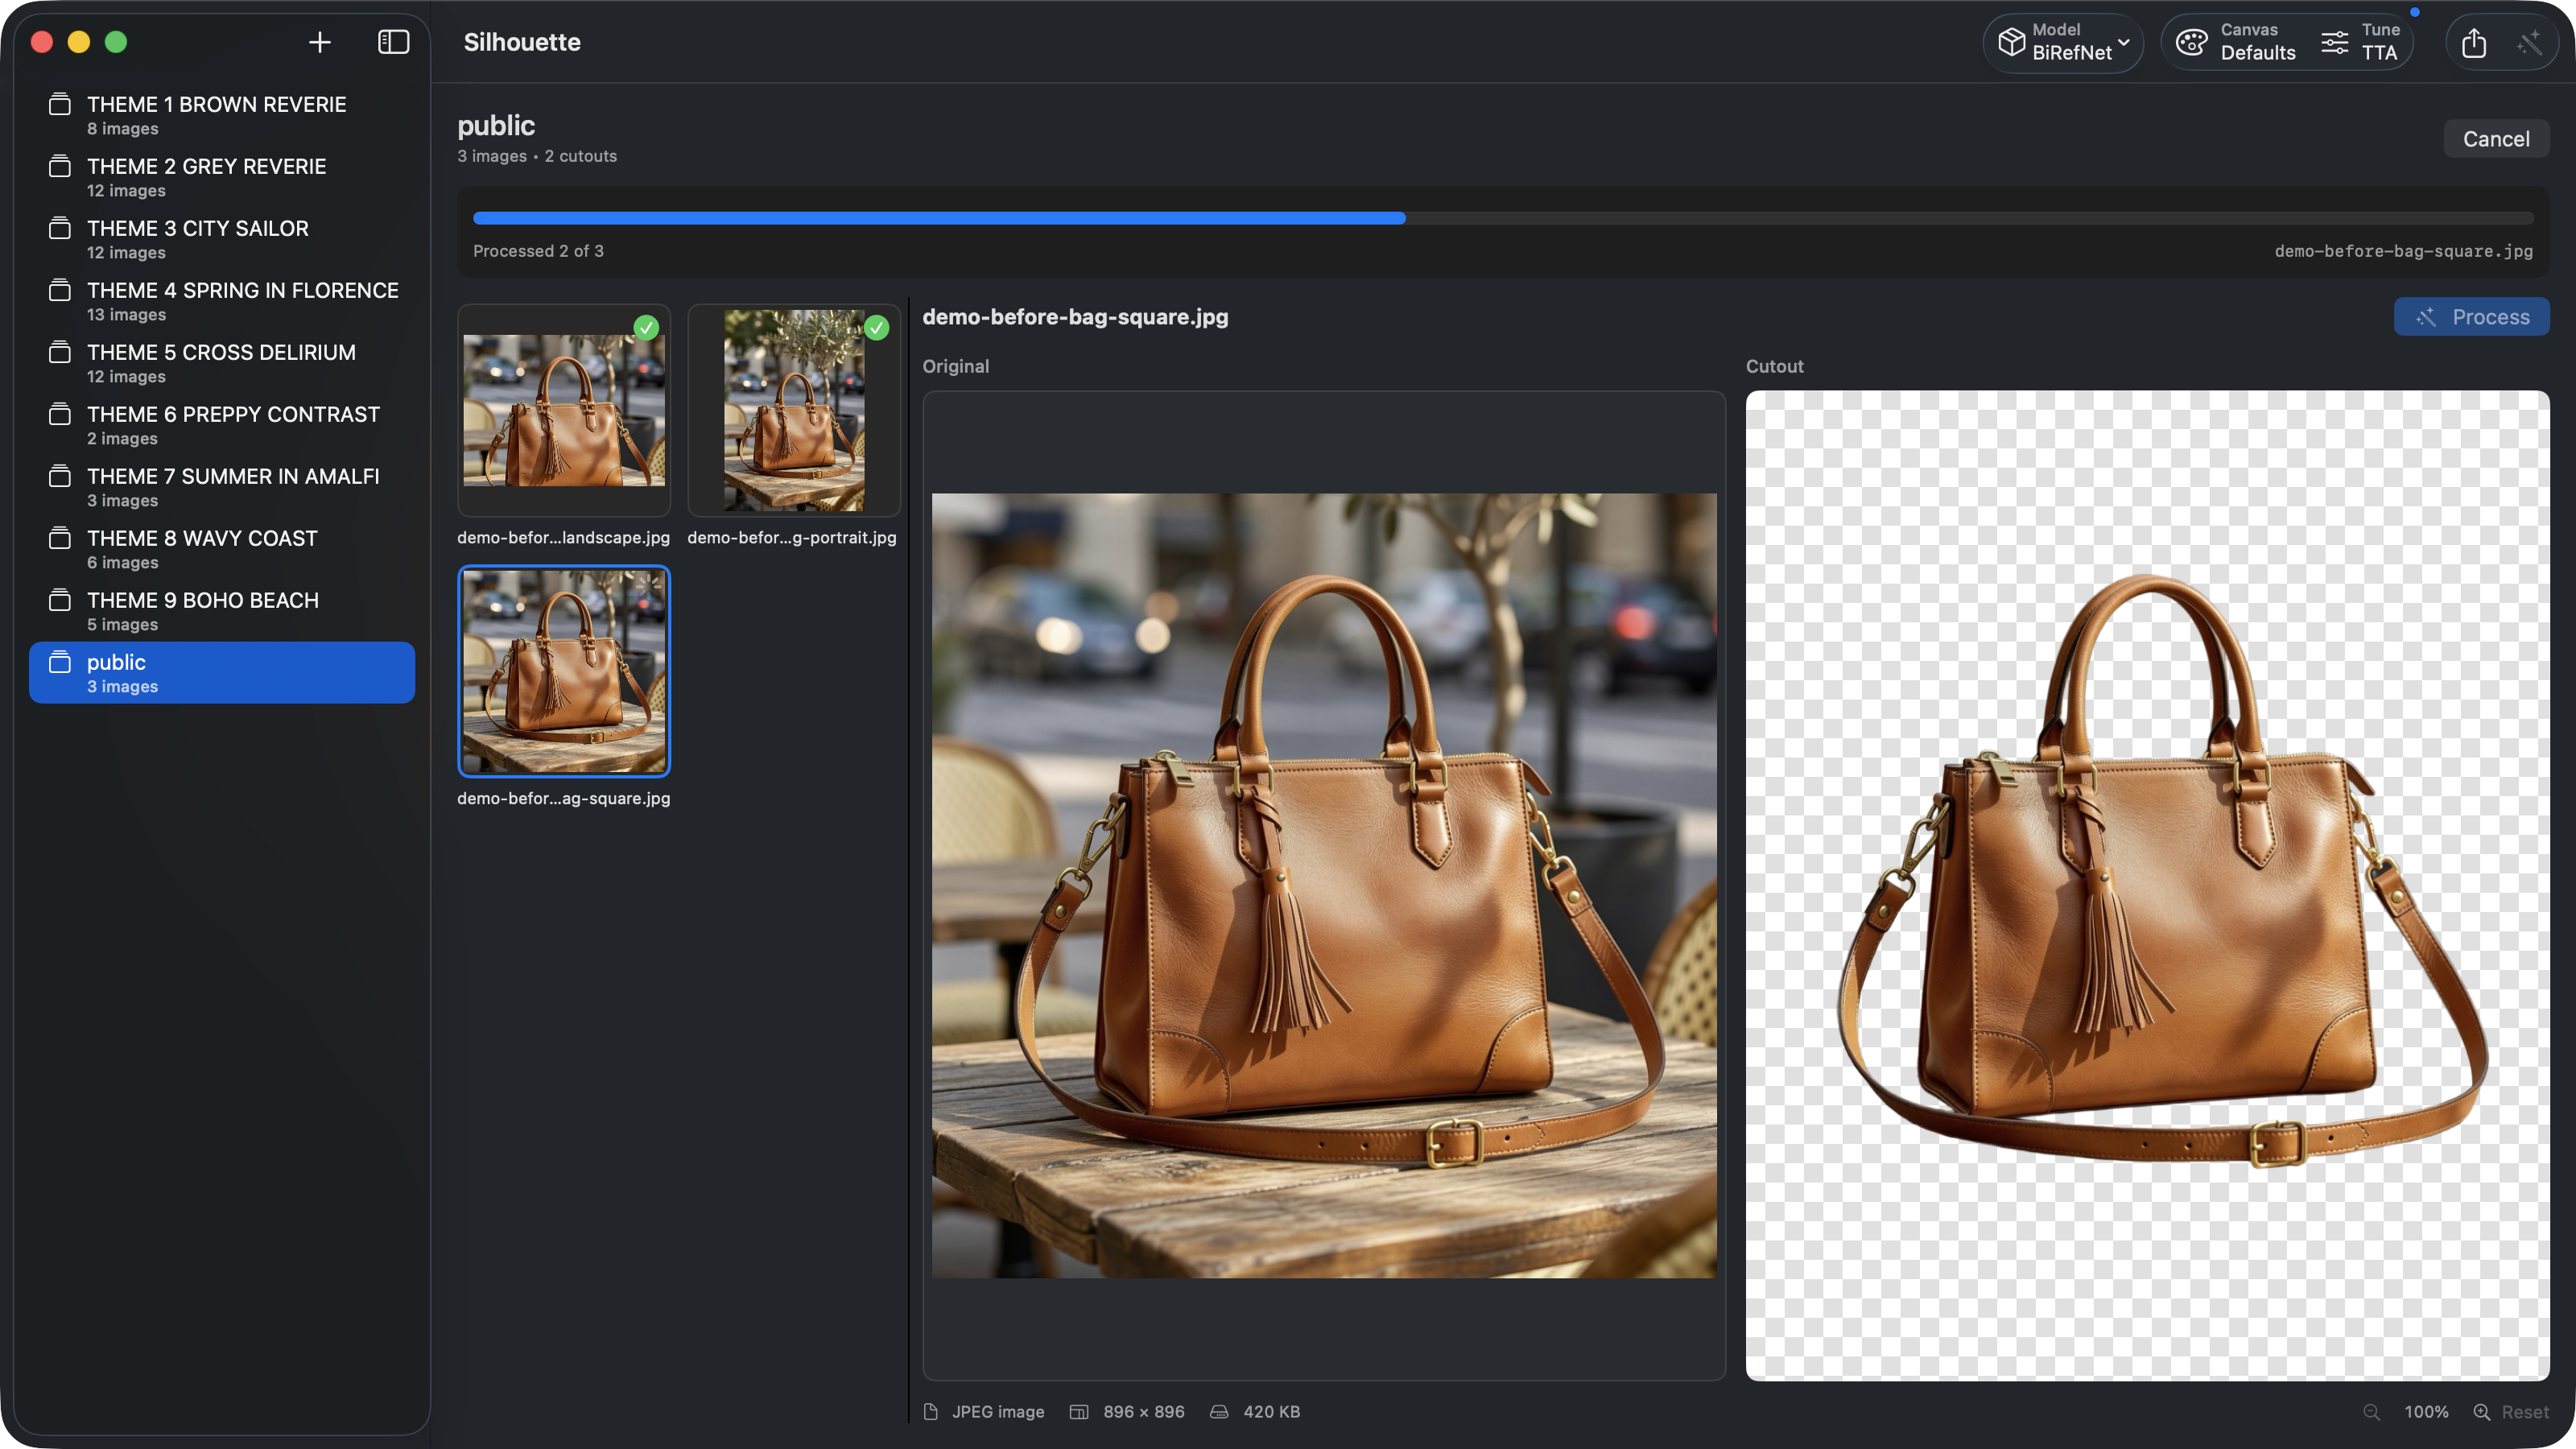Click the green checkmark on demo-befor...landscape.jpg

tap(646, 327)
